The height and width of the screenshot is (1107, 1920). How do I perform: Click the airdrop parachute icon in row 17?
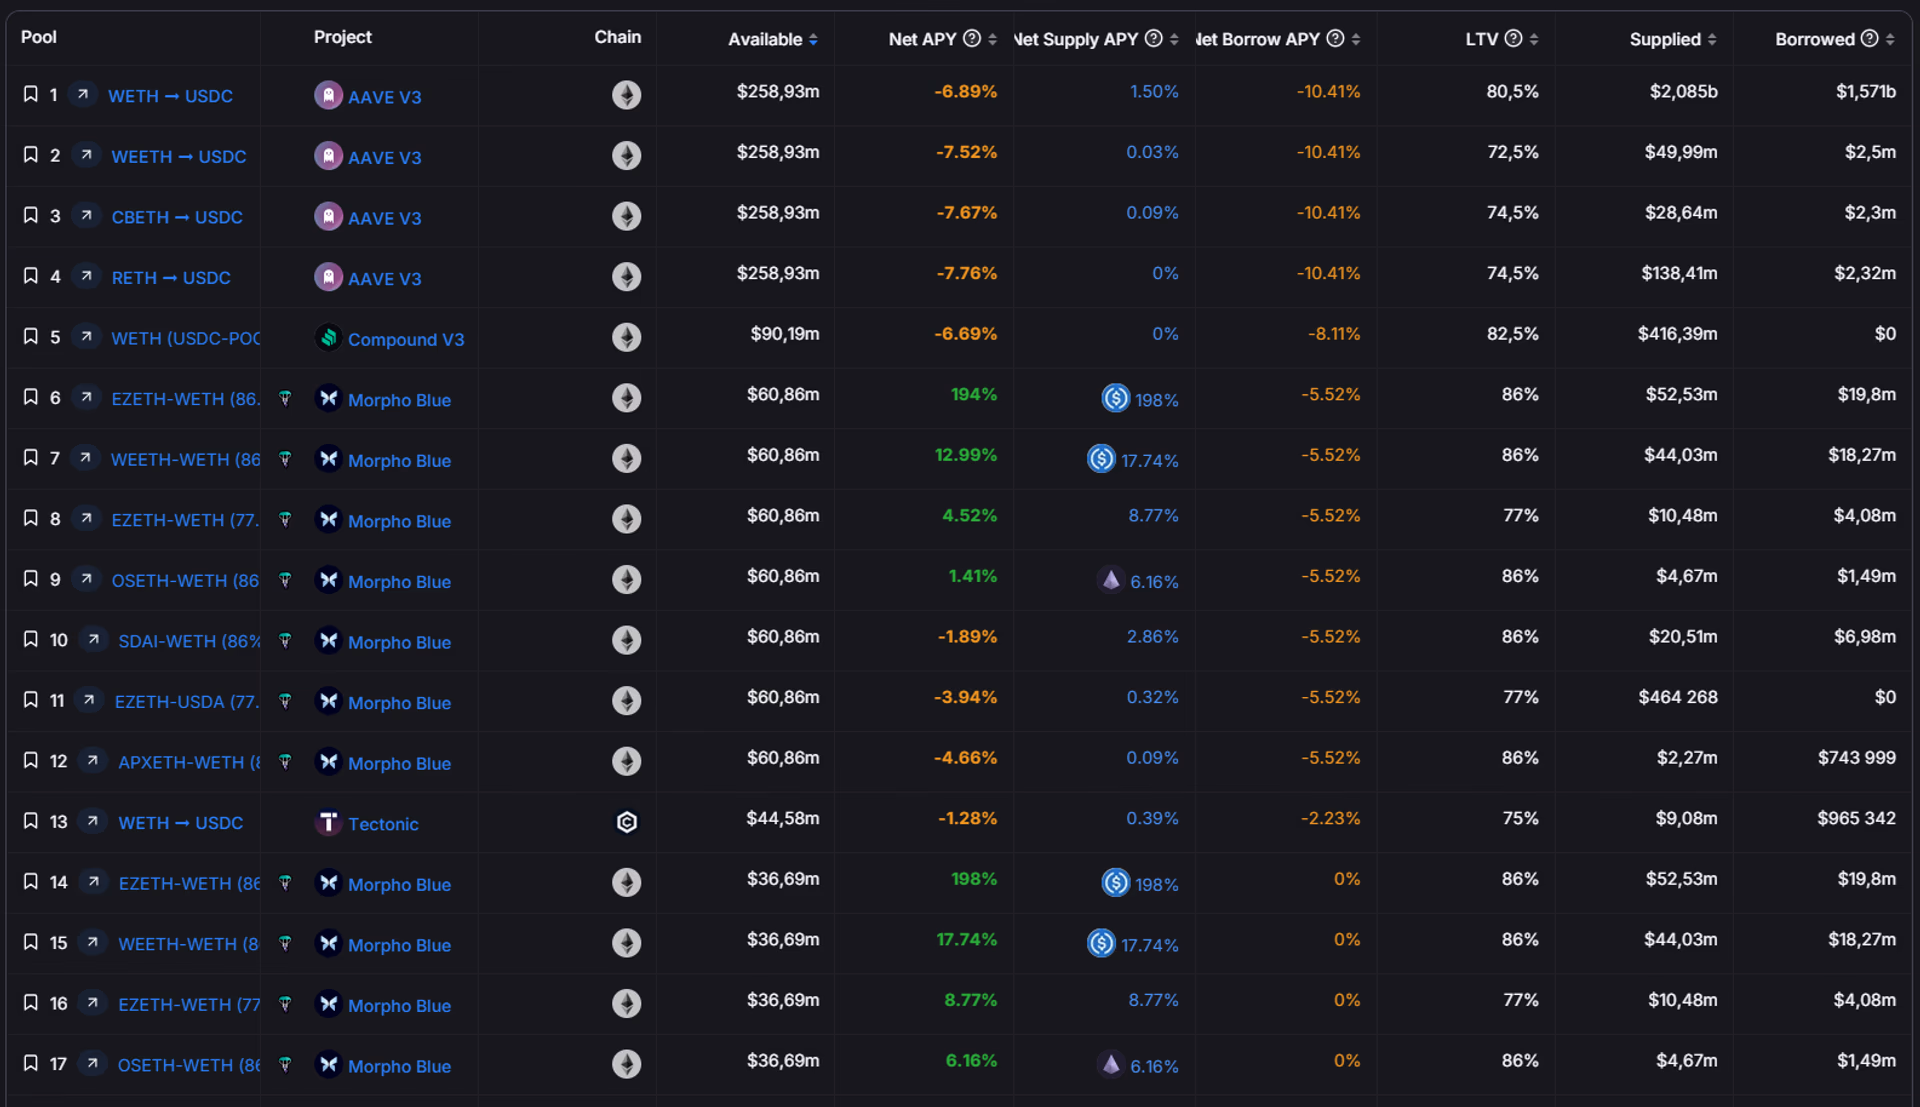tap(285, 1065)
